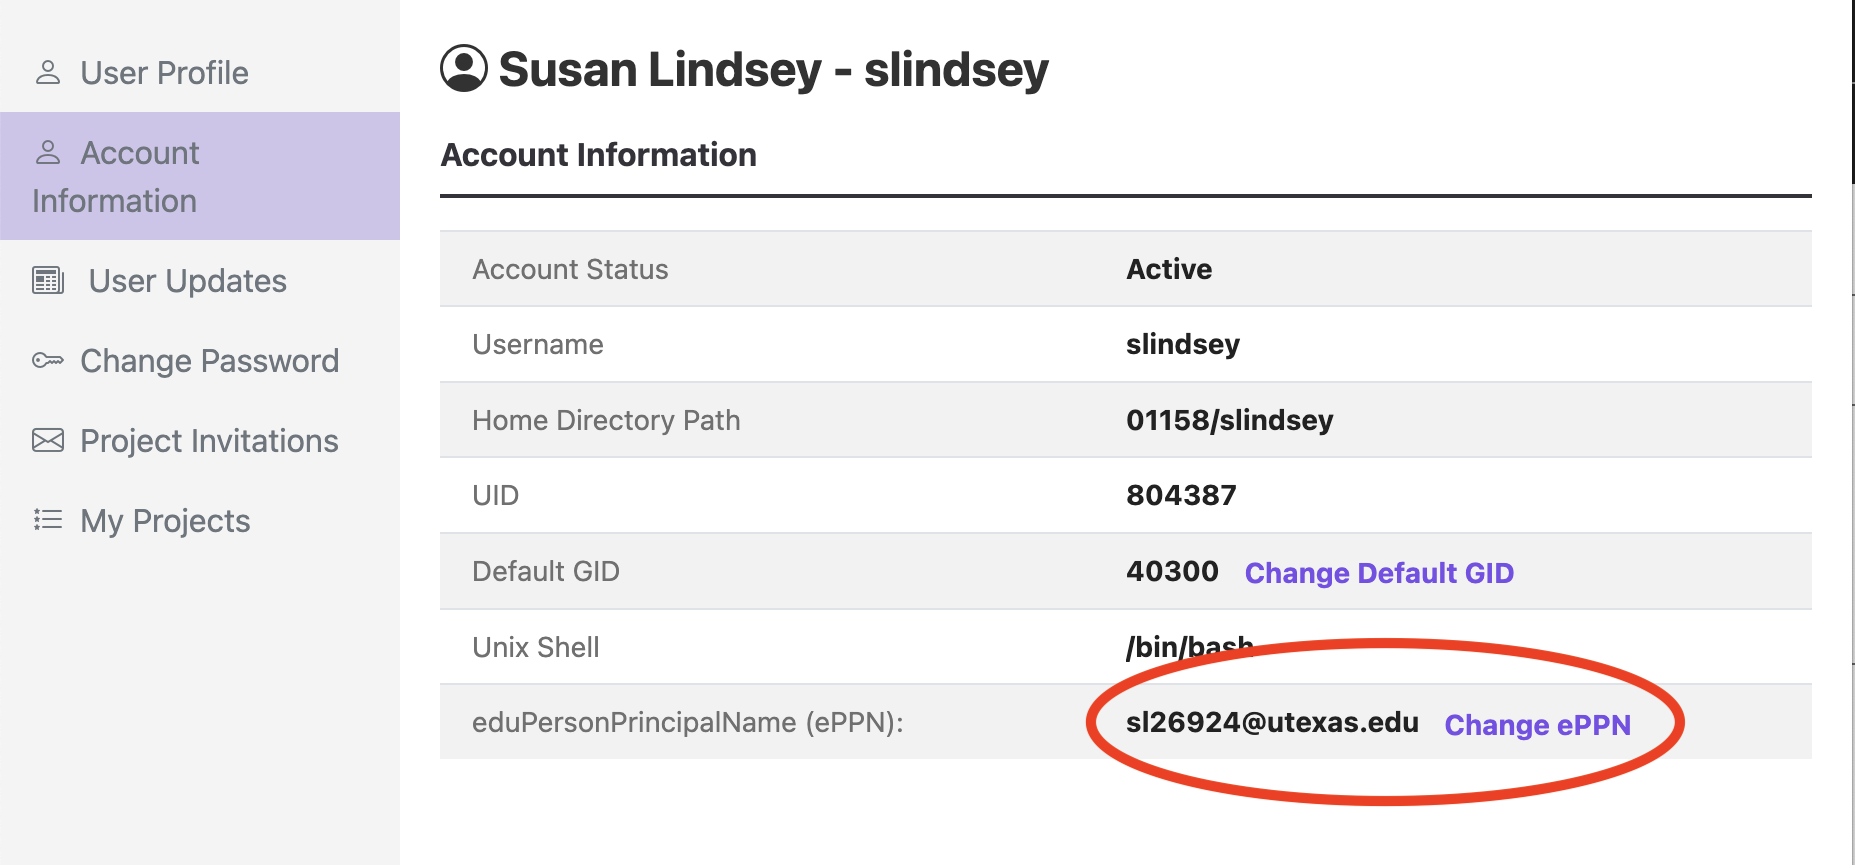Click the User Profile person icon
The width and height of the screenshot is (1855, 865).
click(48, 73)
